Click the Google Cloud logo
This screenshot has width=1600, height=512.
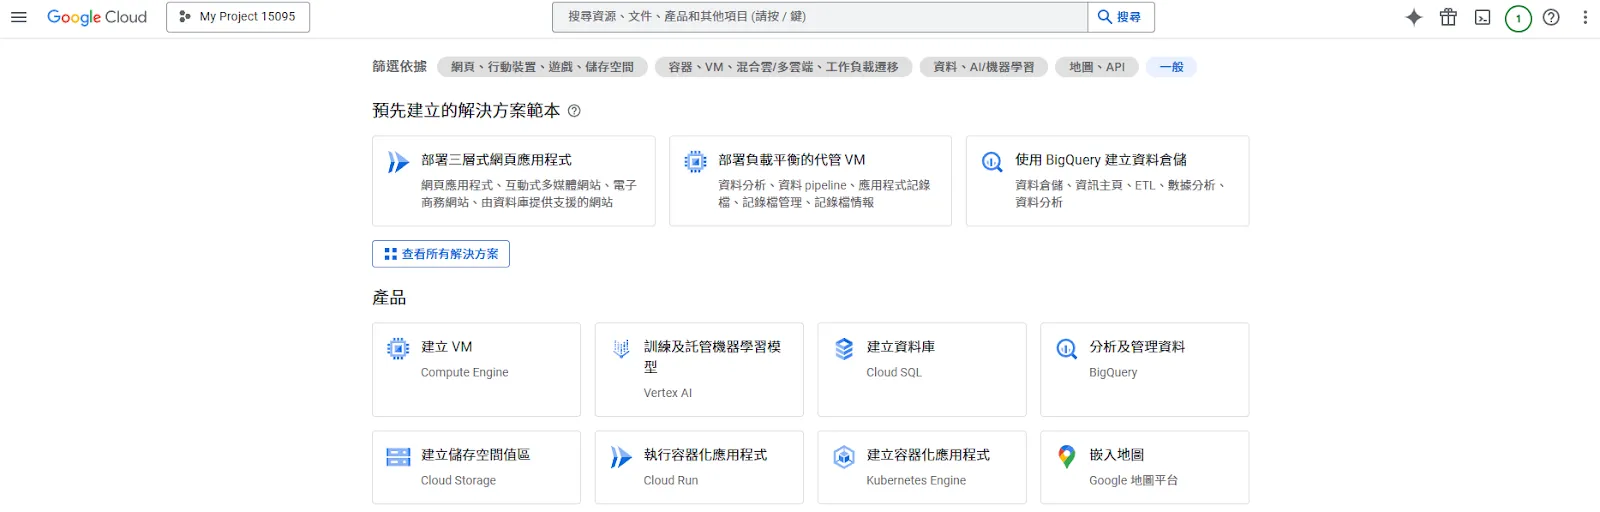tap(97, 17)
